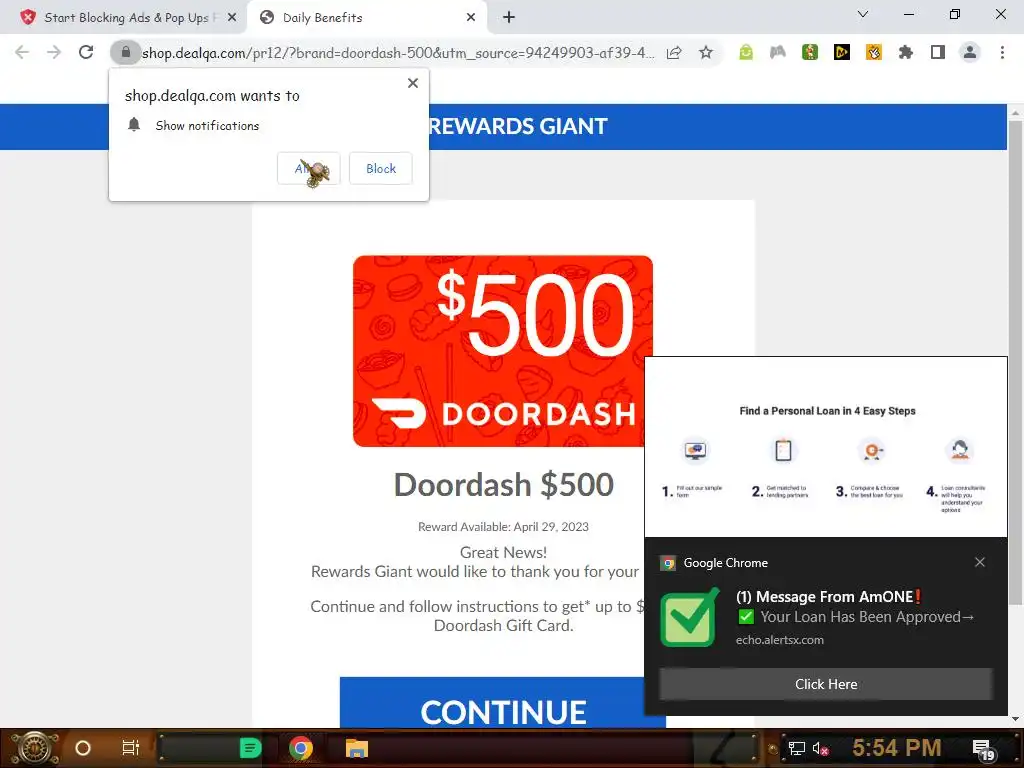Viewport: 1024px width, 768px height.
Task: Click the Personal Loan notification image
Action: [826, 447]
